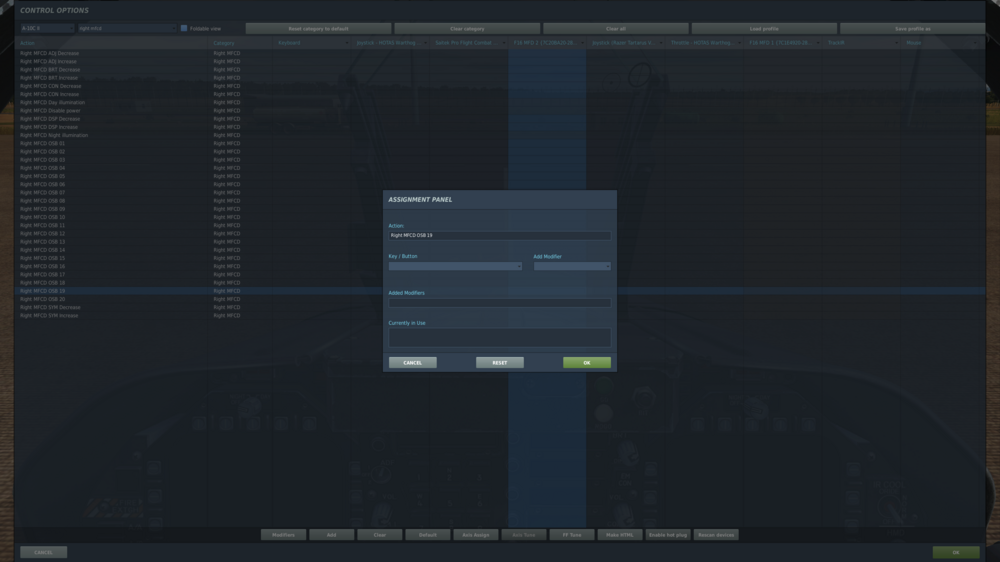
Task: Select 'Right MFCD OSB 18' row
Action: (500, 283)
